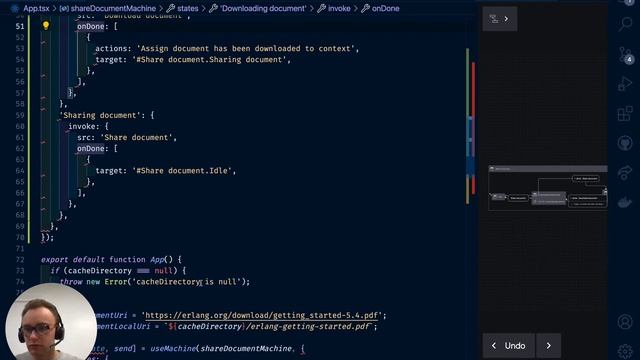Click 'Sharing document' key on line 59

100,115
